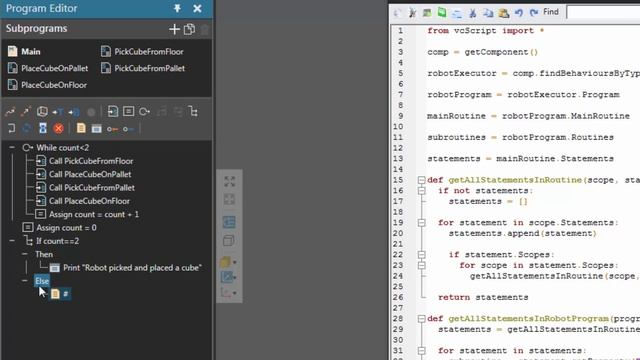The image size is (640, 360).
Task: Add a set binary output statement icon
Action: tap(112, 129)
